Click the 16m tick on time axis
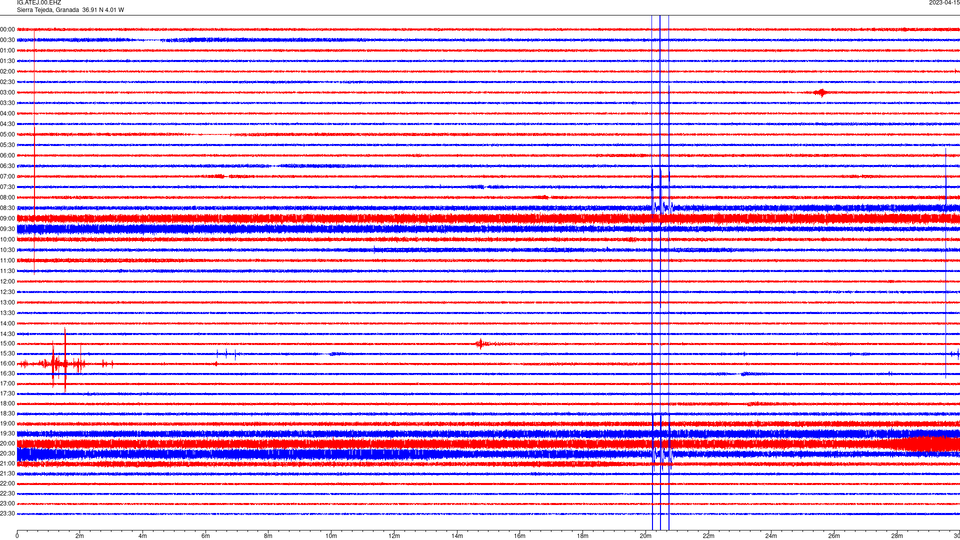 (x=520, y=536)
